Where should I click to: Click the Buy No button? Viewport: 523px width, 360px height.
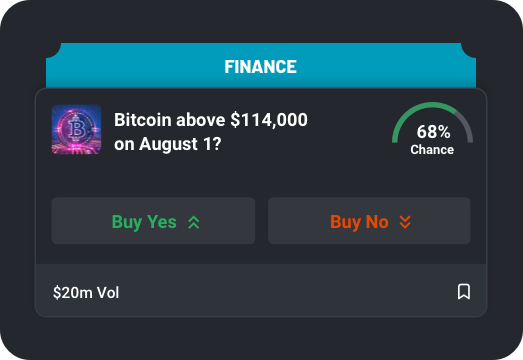click(369, 221)
